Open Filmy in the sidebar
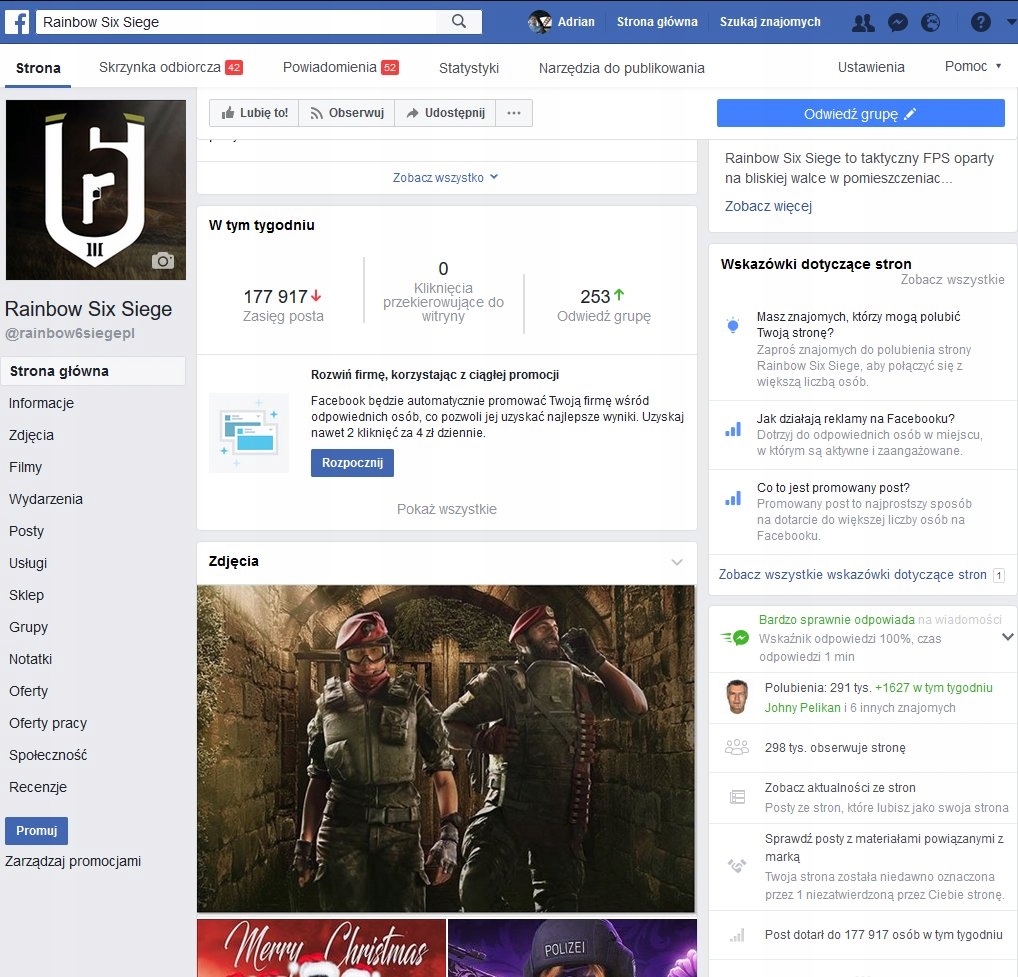The image size is (1018, 977). [x=25, y=467]
